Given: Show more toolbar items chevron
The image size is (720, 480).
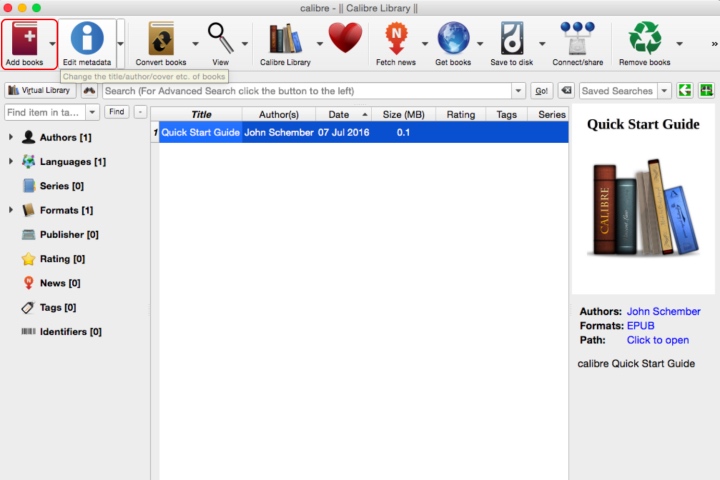Looking at the screenshot, I should pyautogui.click(x=714, y=44).
